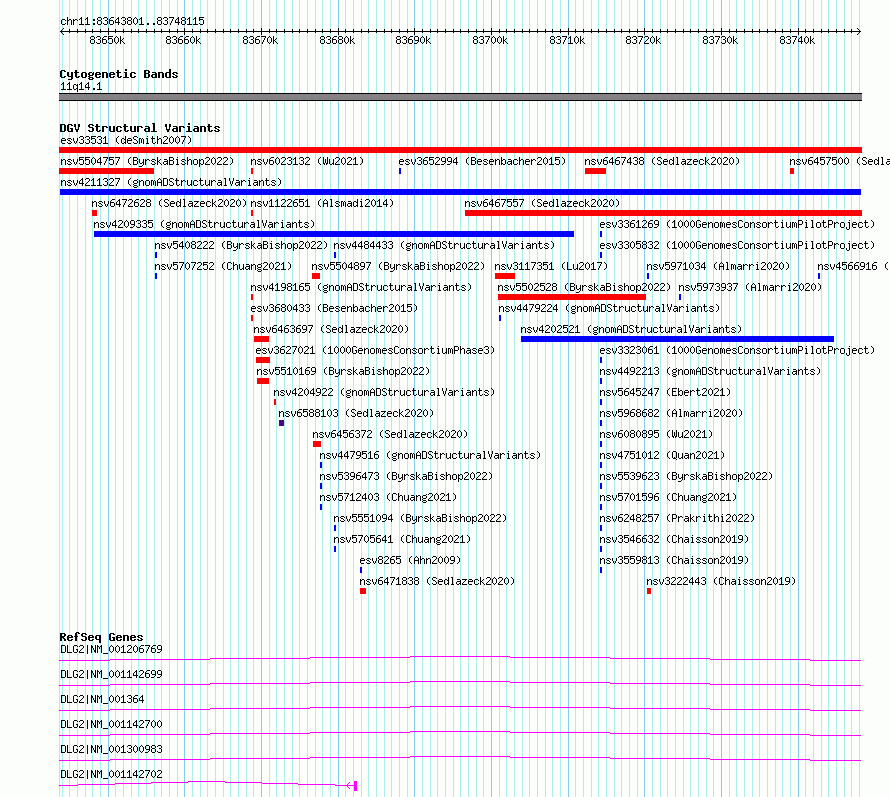Click the blue nsv4209335 variant bar

pos(334,234)
